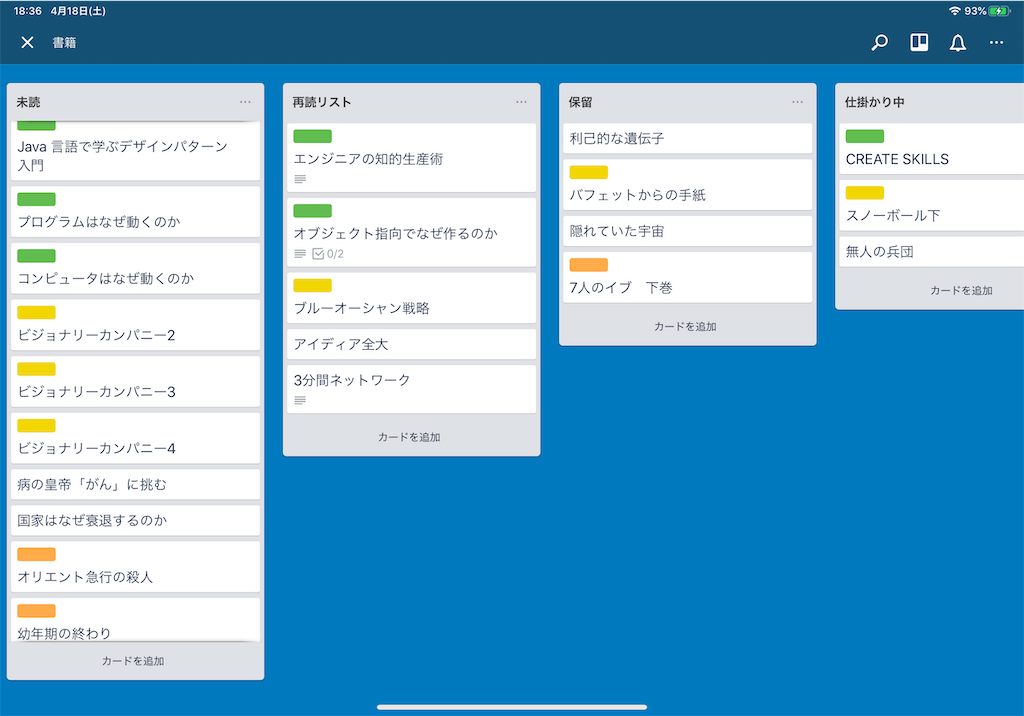Click the 保留 list title

581,102
